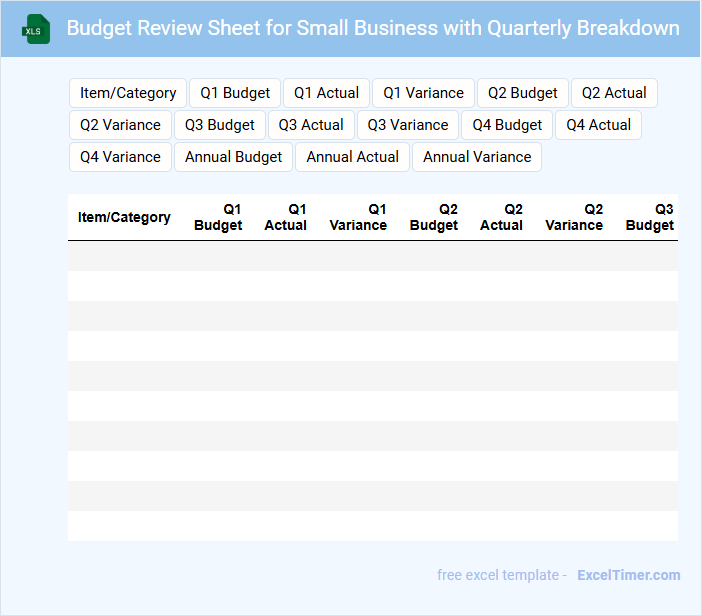
Task: Pick the Q4 Variance tag
Action: (120, 157)
